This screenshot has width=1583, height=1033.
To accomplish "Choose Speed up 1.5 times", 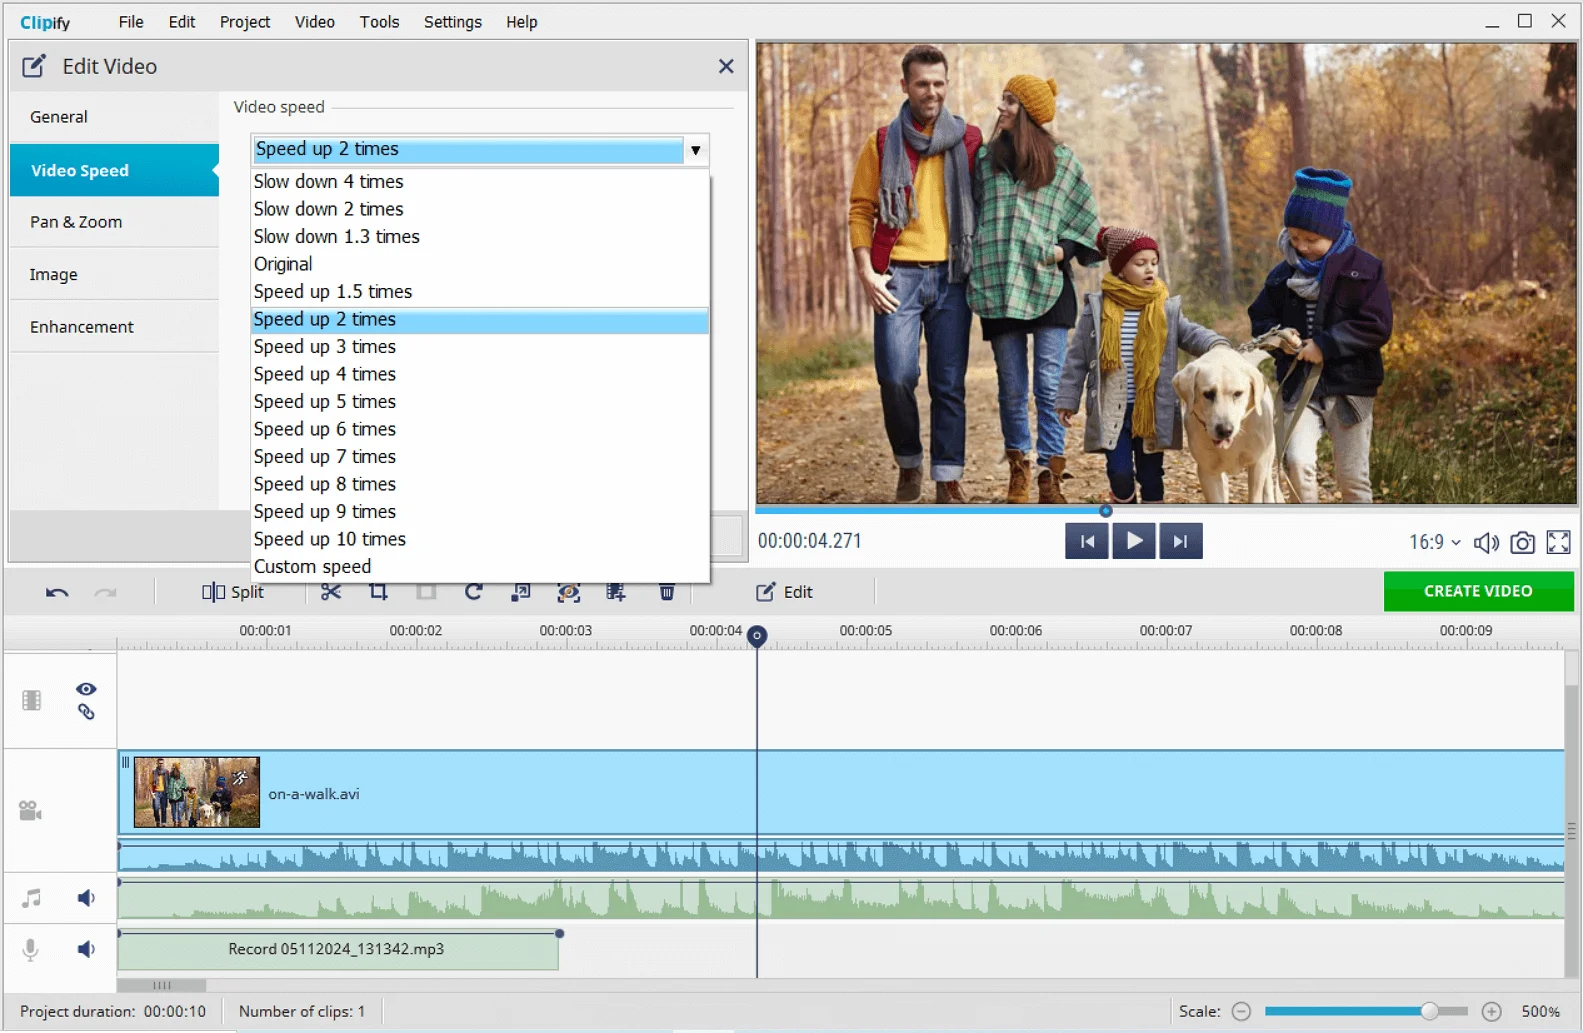I will (480, 292).
